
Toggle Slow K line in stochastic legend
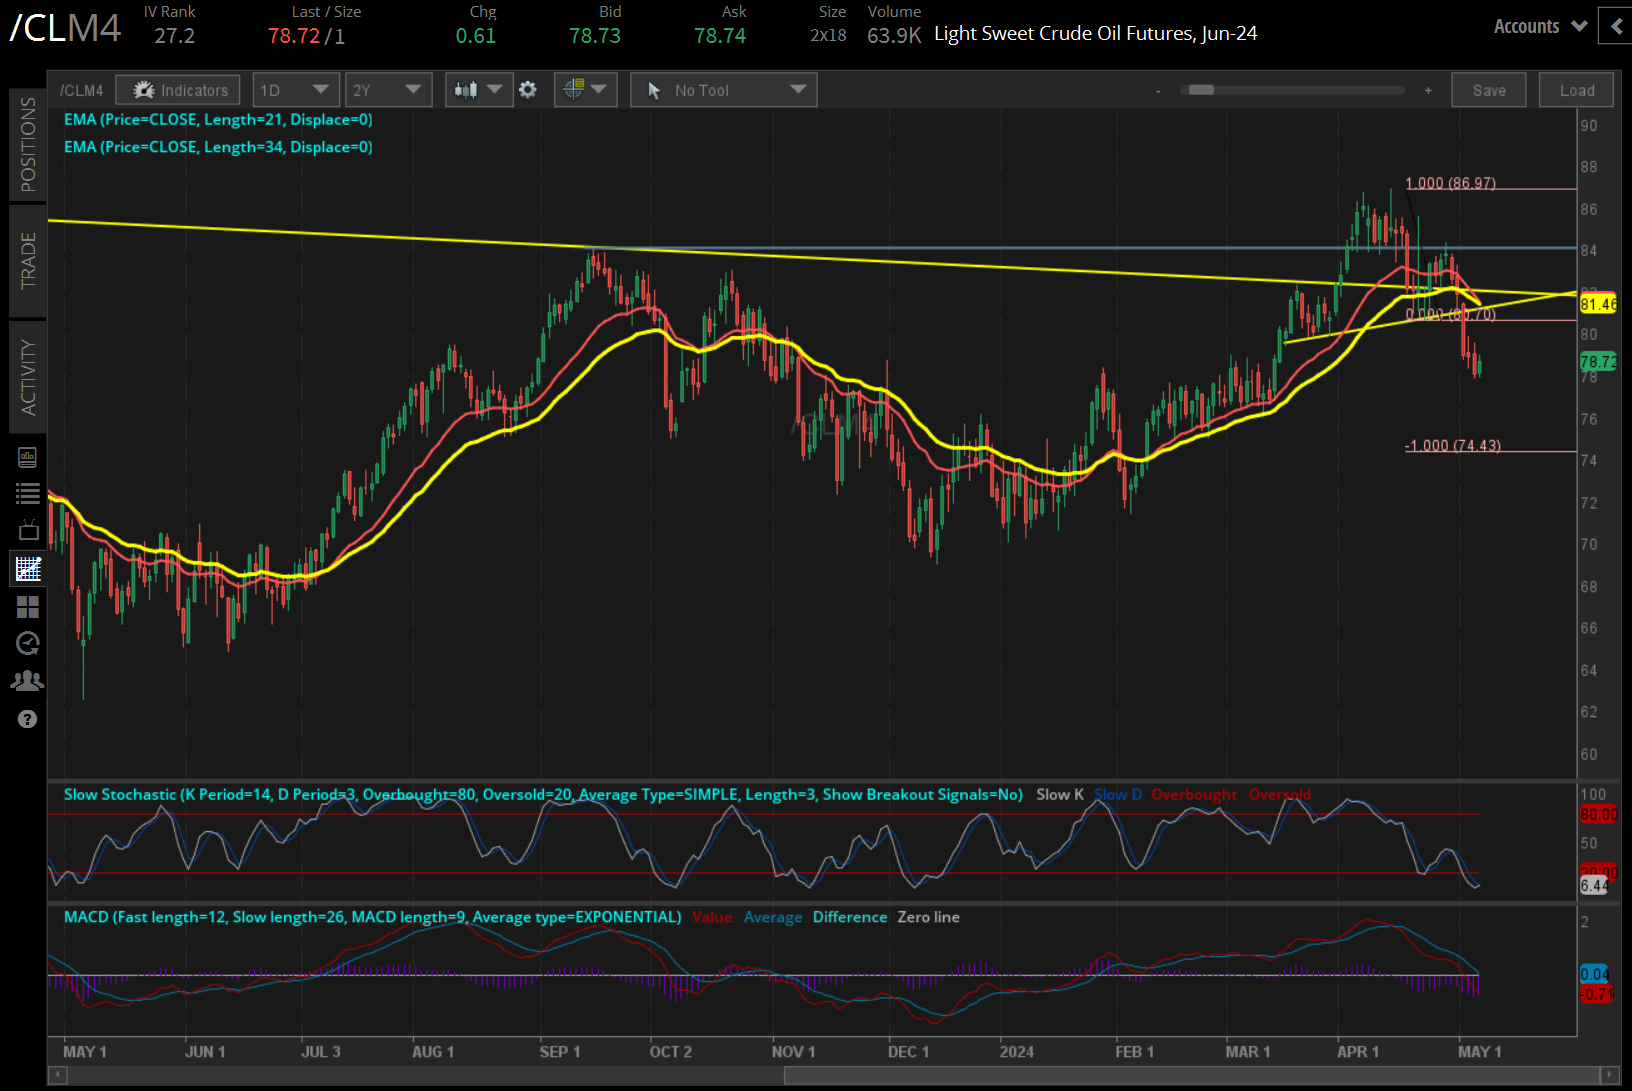click(x=1060, y=794)
